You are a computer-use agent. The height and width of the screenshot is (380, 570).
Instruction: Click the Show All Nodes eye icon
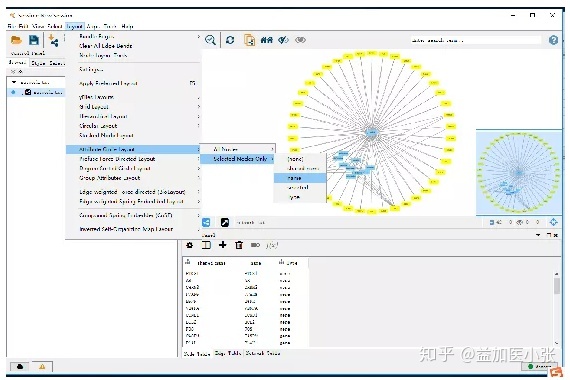300,40
